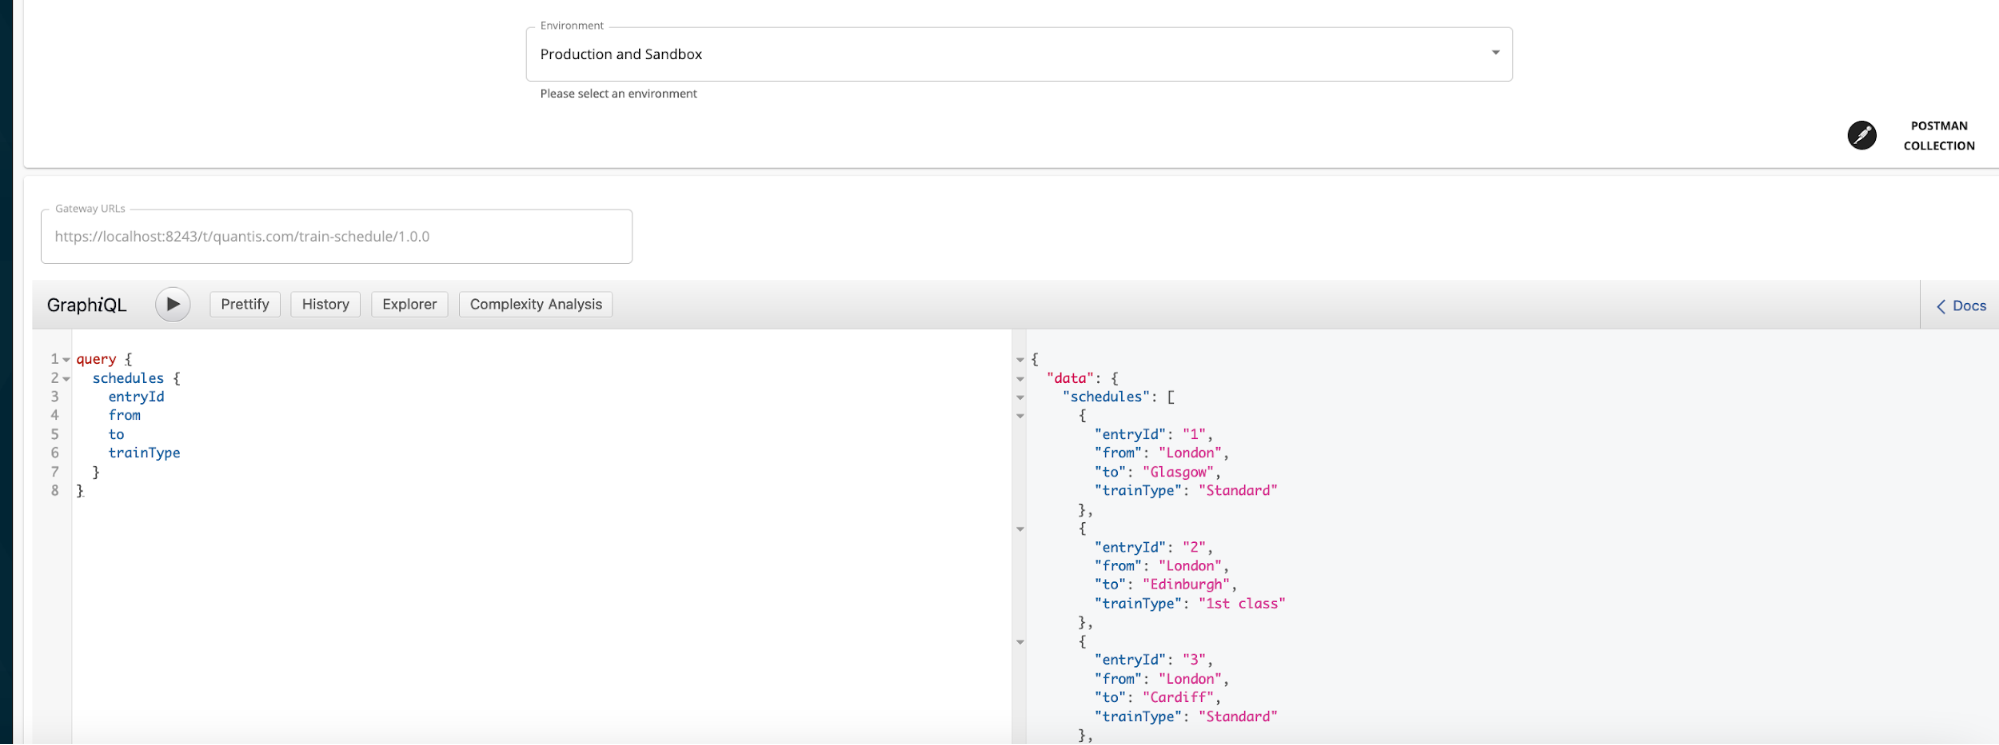
Task: Open the Postman collection pen icon
Action: (x=1861, y=135)
